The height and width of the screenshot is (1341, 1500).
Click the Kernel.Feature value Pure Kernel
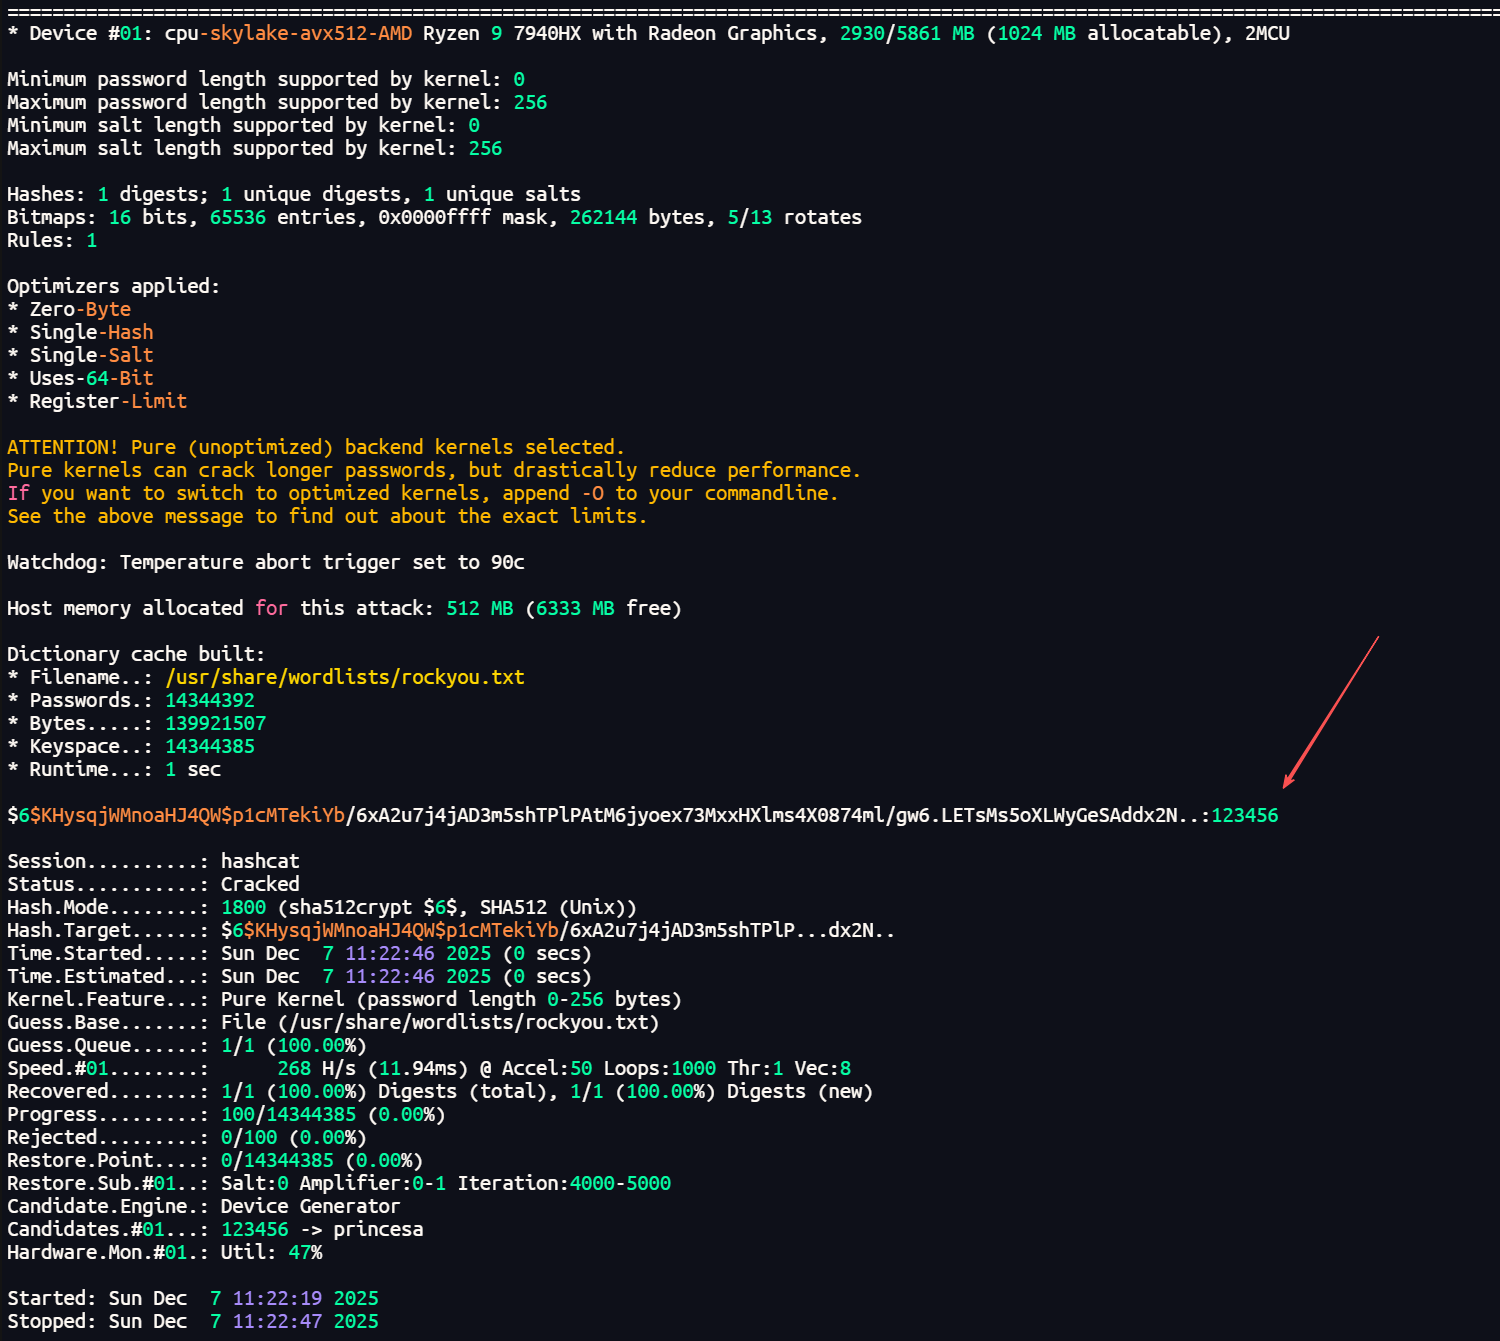point(283,999)
